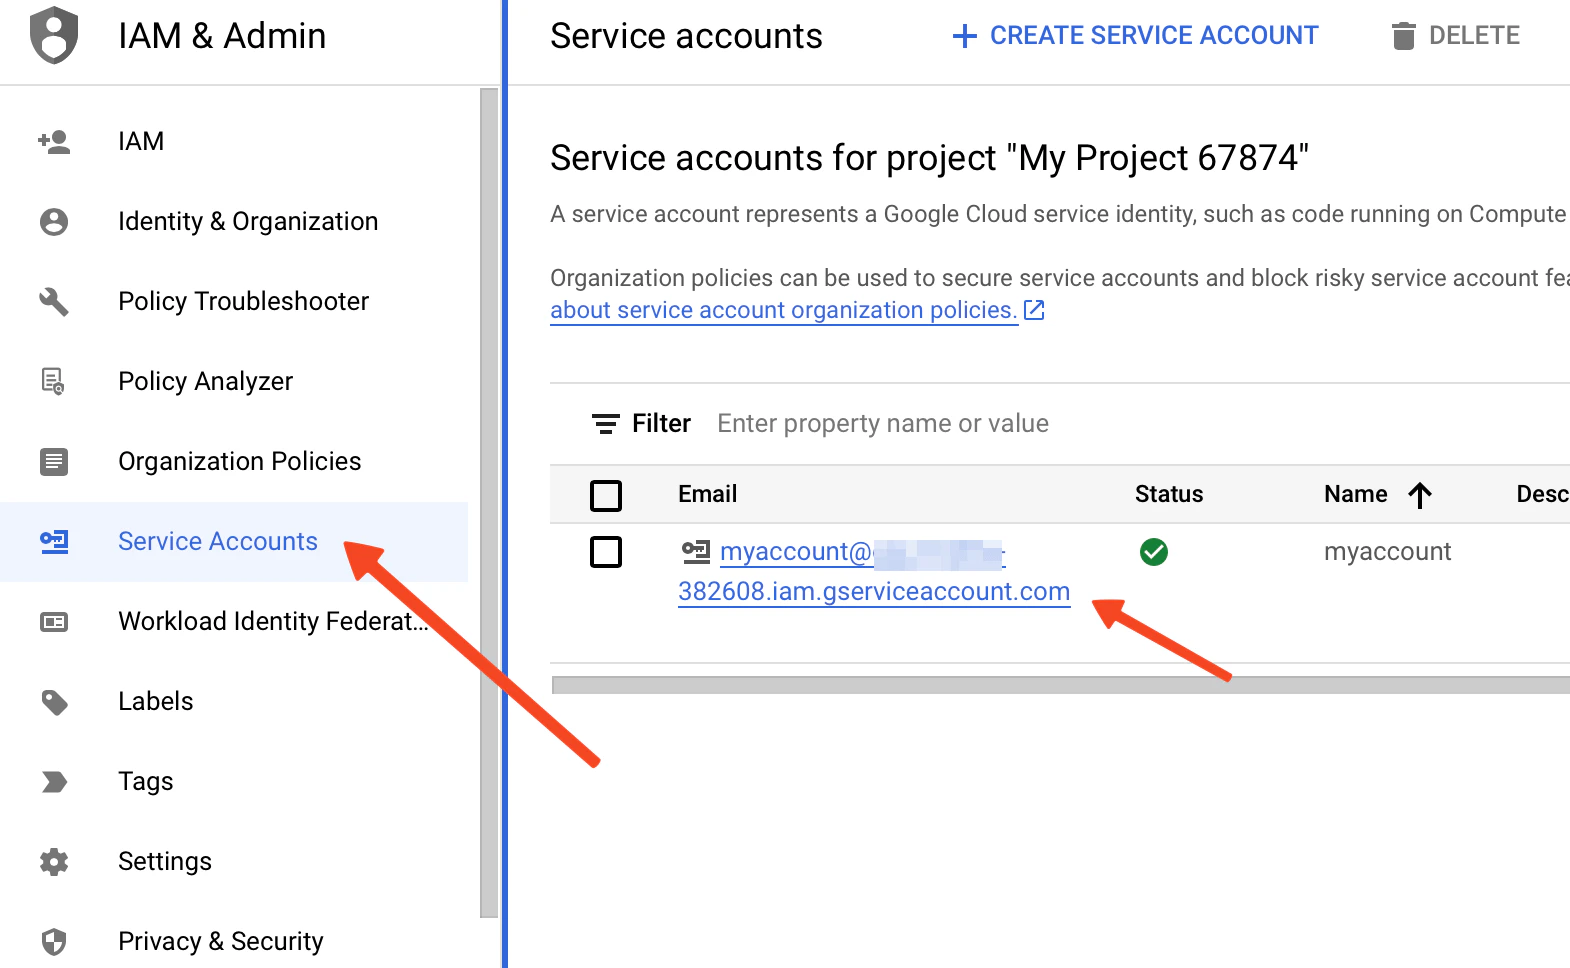Click the green status checkmark for myaccount
This screenshot has width=1570, height=968.
(x=1154, y=551)
